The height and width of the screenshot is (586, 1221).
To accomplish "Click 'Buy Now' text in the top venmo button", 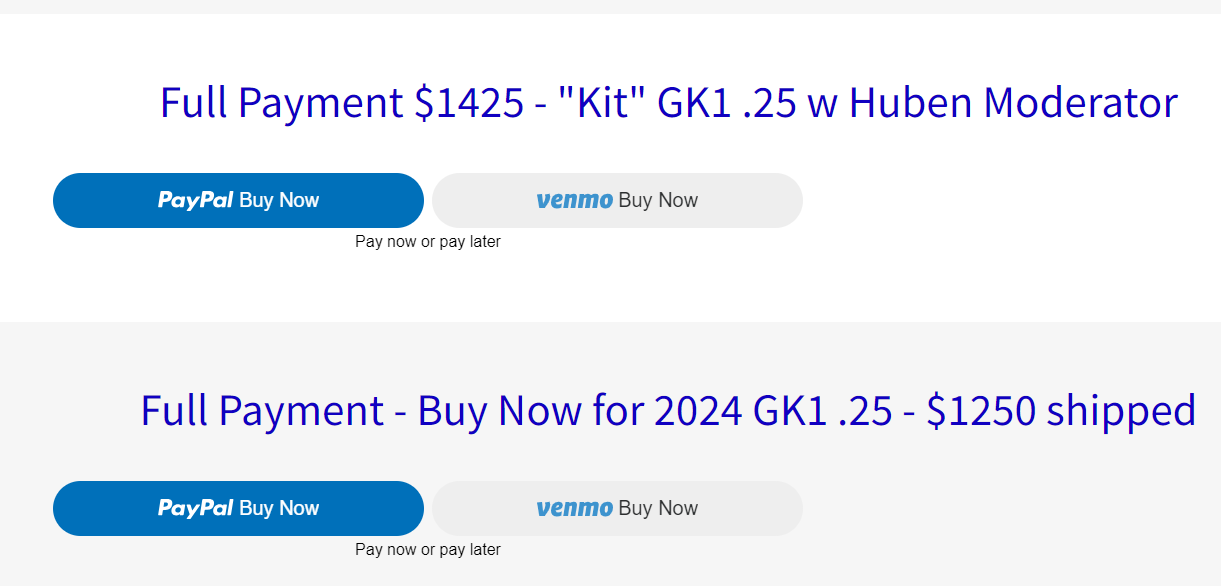I will pyautogui.click(x=658, y=200).
